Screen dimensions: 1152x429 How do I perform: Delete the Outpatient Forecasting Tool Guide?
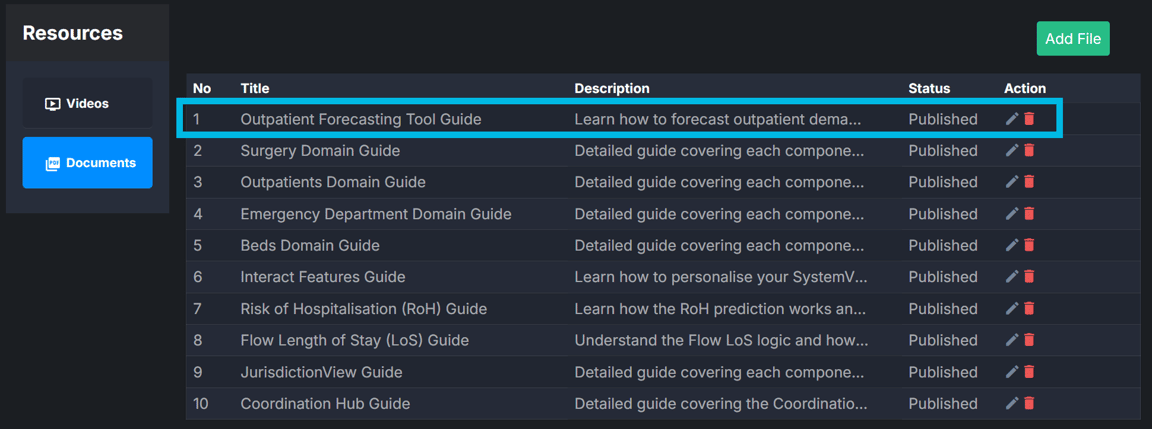[1029, 119]
